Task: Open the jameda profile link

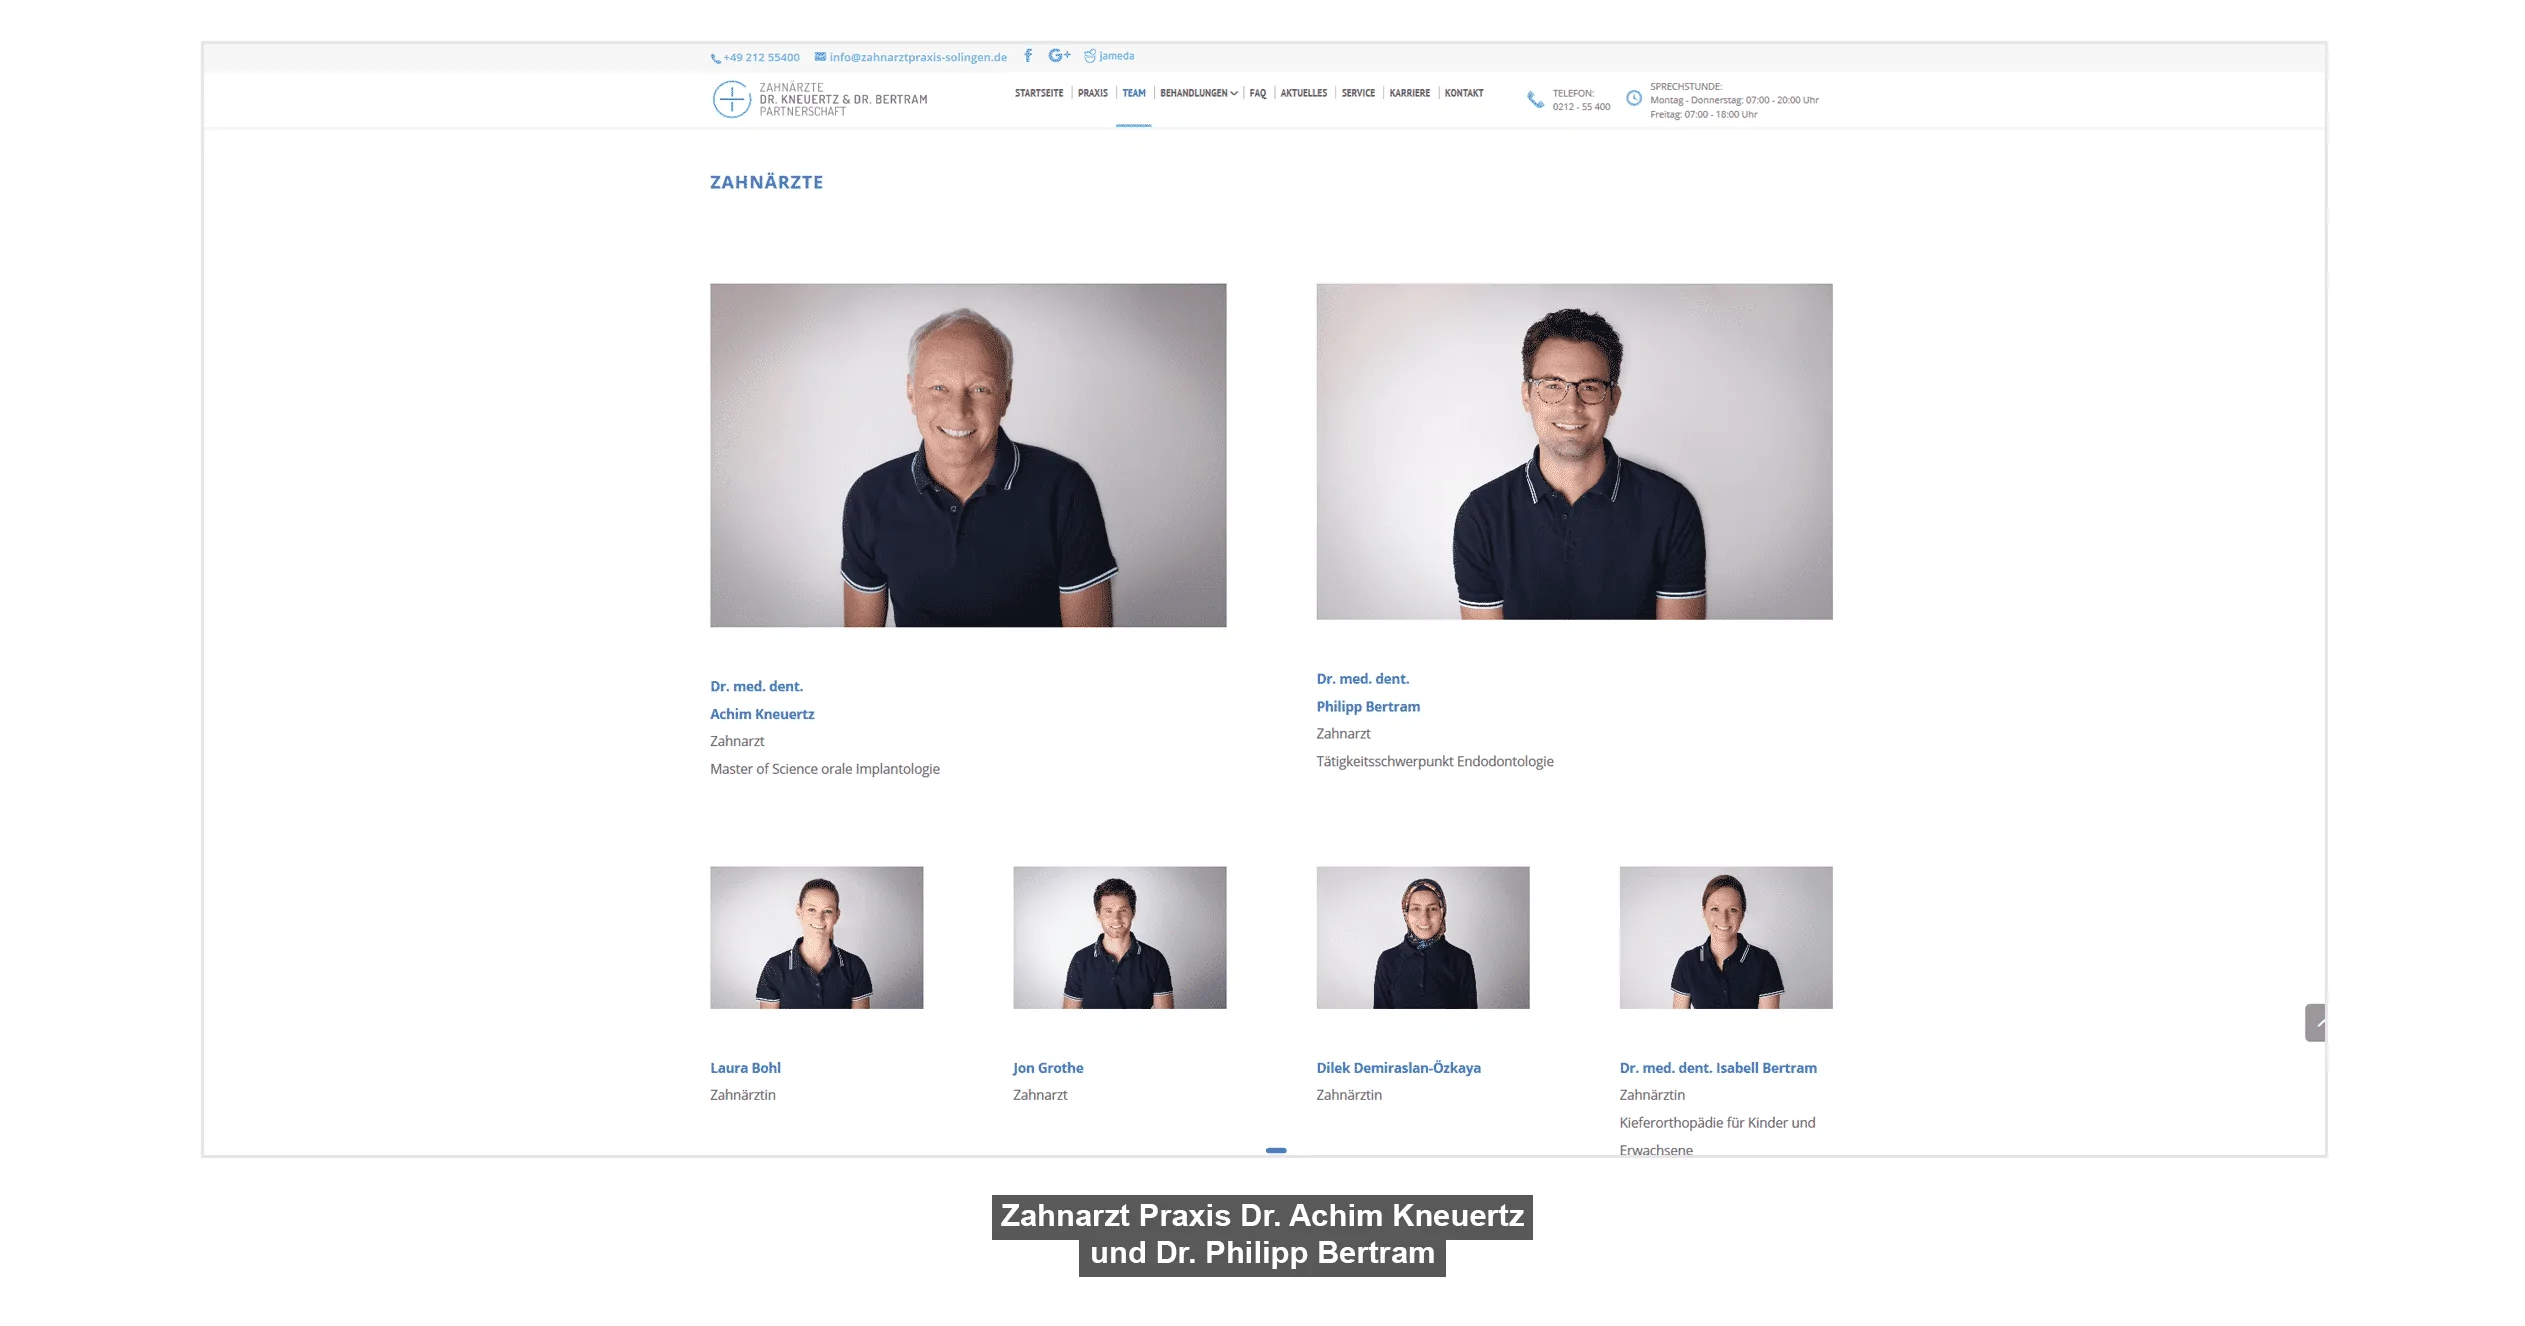Action: pyautogui.click(x=1109, y=56)
